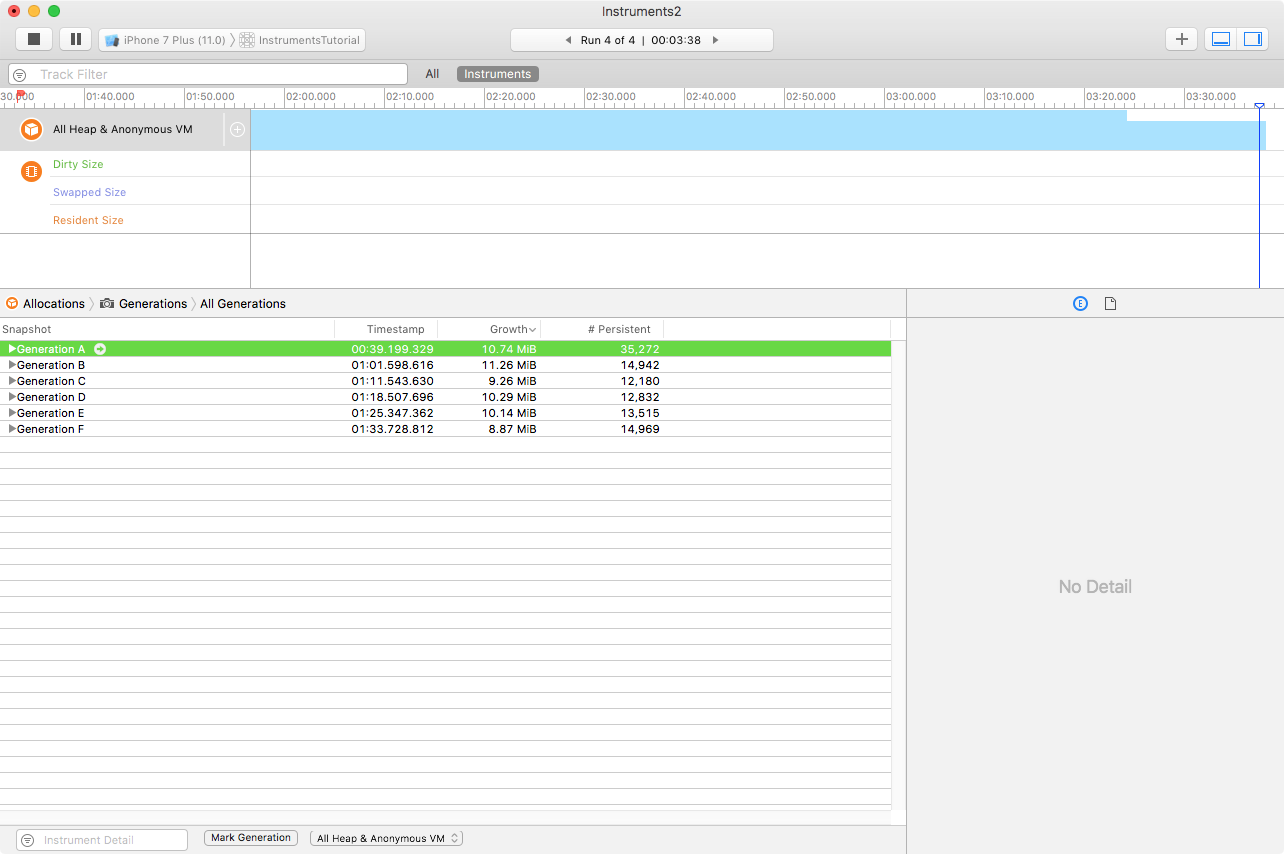1284x854 pixels.
Task: Open the Instrument Detail filter options icon
Action: (x=28, y=840)
